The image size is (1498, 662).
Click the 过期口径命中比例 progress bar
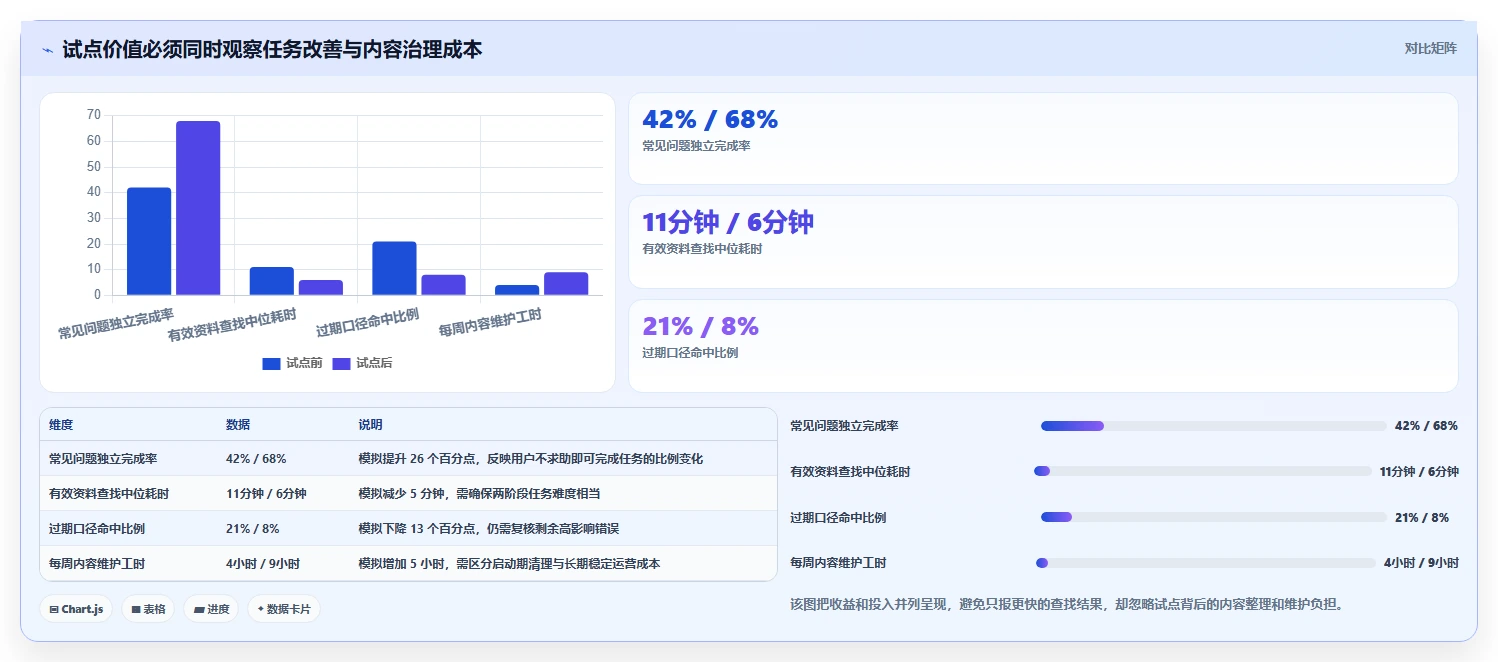[x=1214, y=517]
